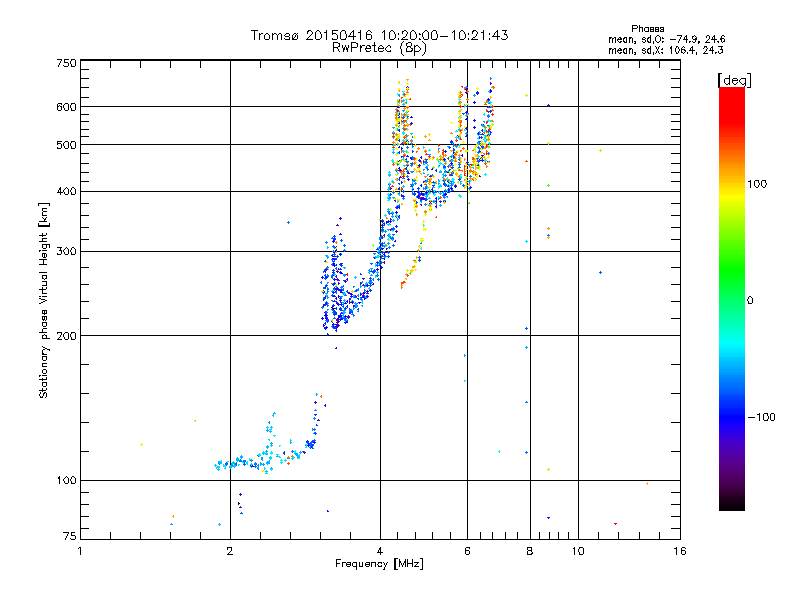The image size is (800, 600).
Task: Click the "Stationary phase Virtual Height [km]" axis label
Action: tap(43, 300)
